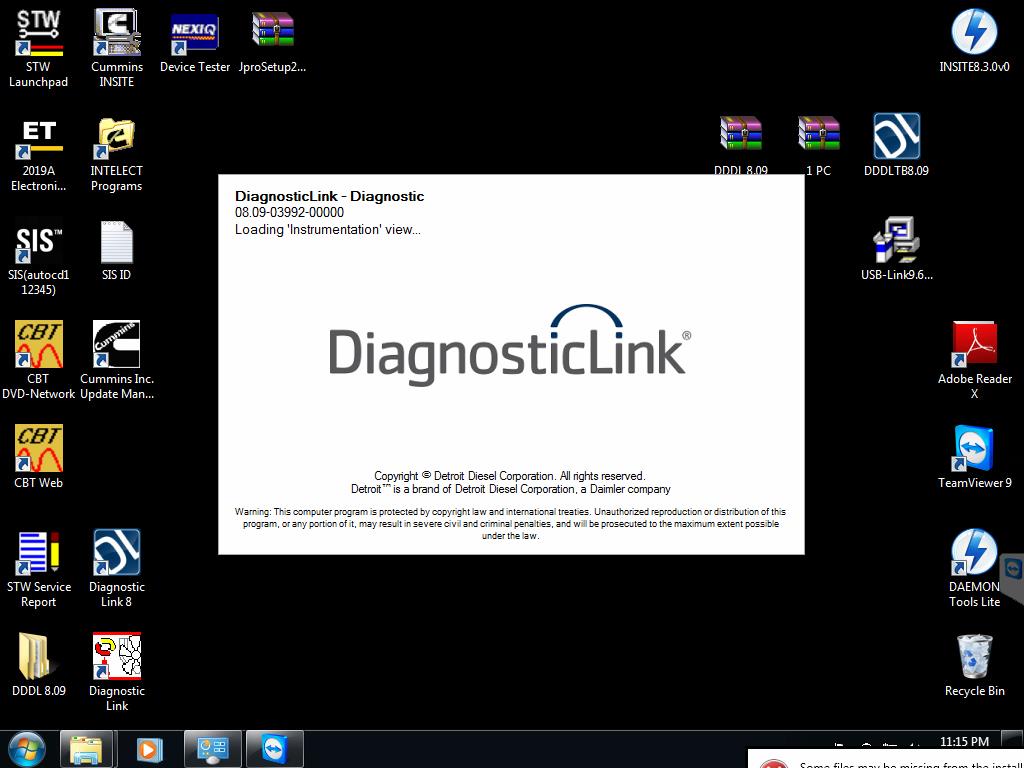Launch 2019A Electronic Technician shortcut

(x=39, y=155)
